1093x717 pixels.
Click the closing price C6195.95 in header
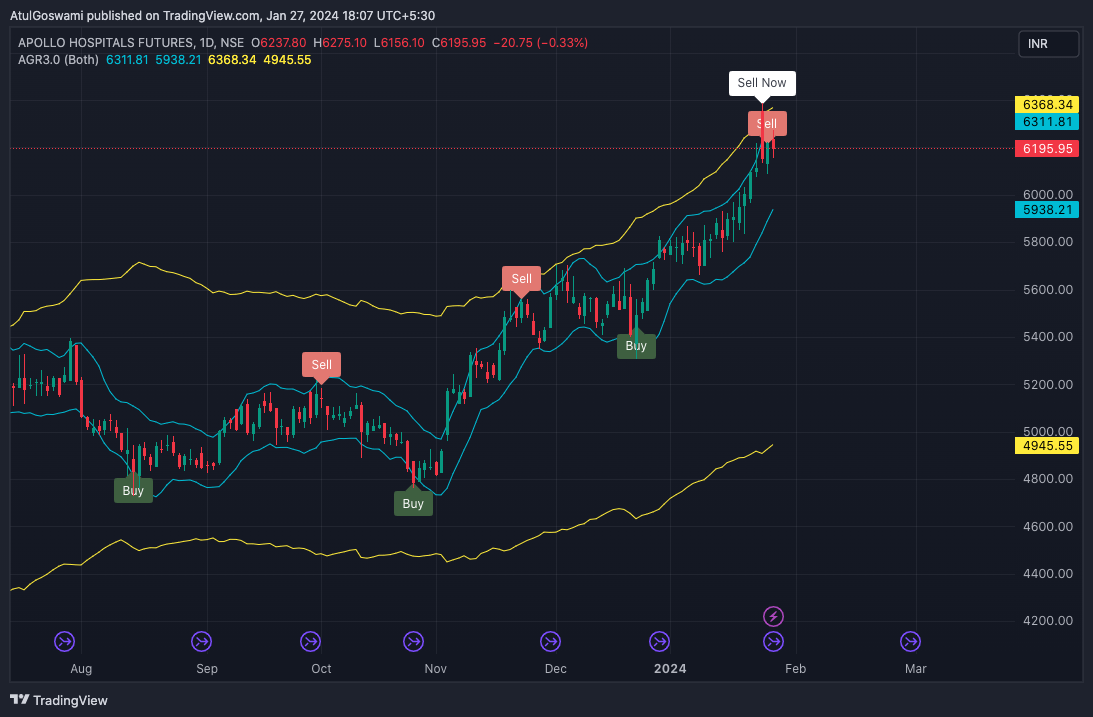pyautogui.click(x=459, y=43)
